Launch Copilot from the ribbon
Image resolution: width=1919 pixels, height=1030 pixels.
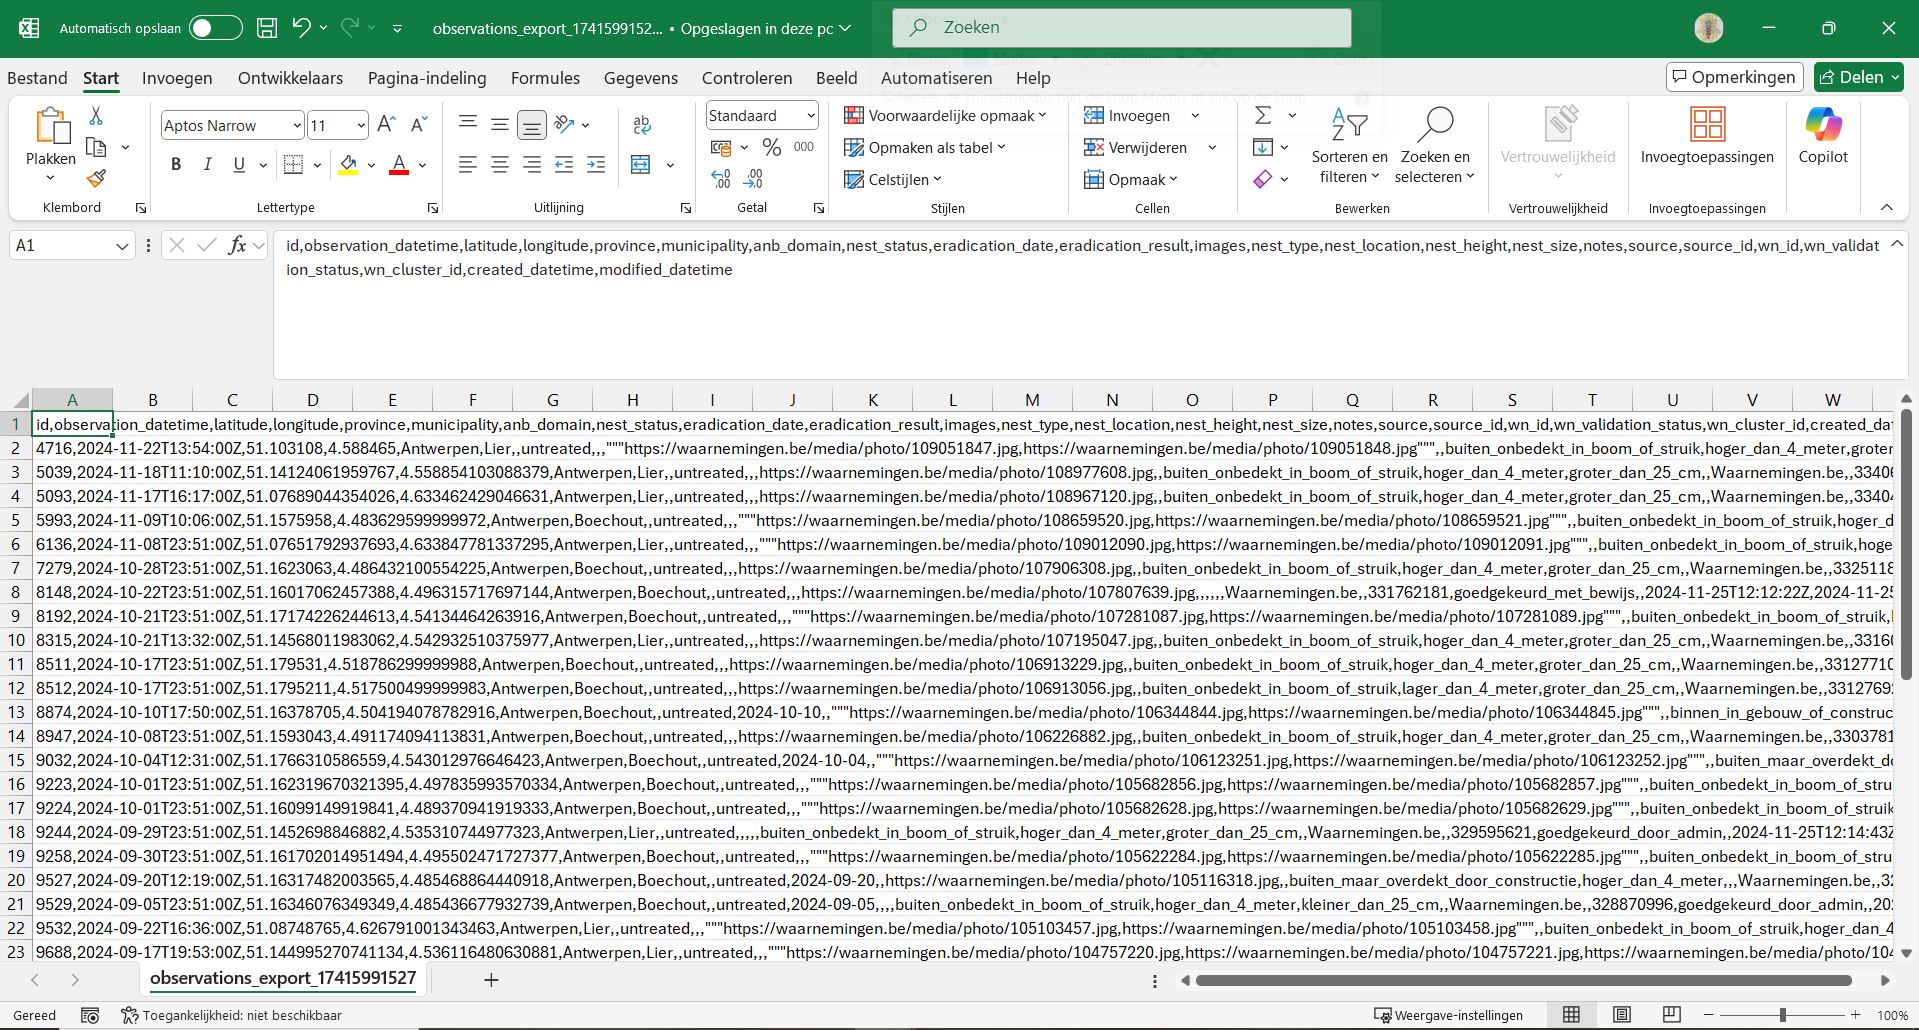(1822, 137)
